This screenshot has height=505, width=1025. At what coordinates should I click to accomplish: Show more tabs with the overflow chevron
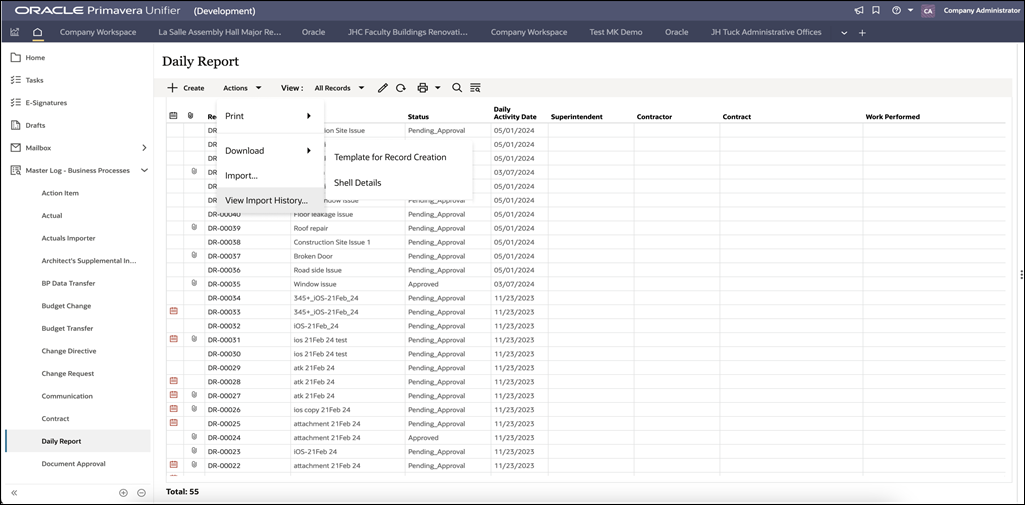click(x=844, y=33)
